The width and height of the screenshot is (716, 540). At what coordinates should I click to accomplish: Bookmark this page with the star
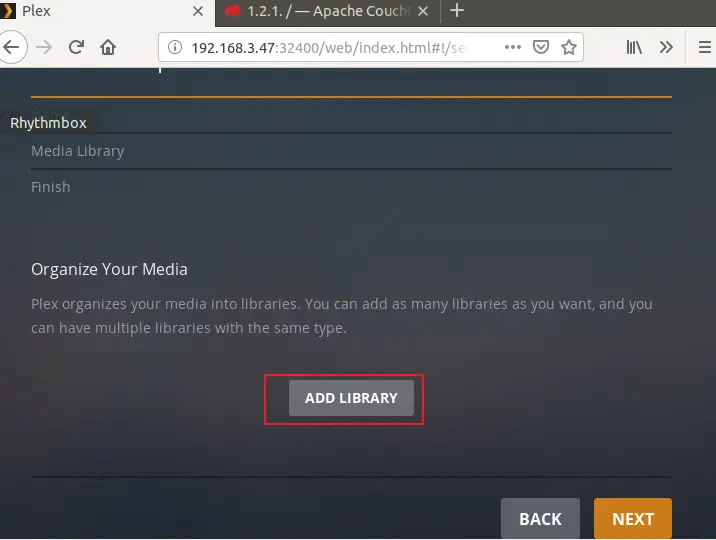[x=569, y=47]
